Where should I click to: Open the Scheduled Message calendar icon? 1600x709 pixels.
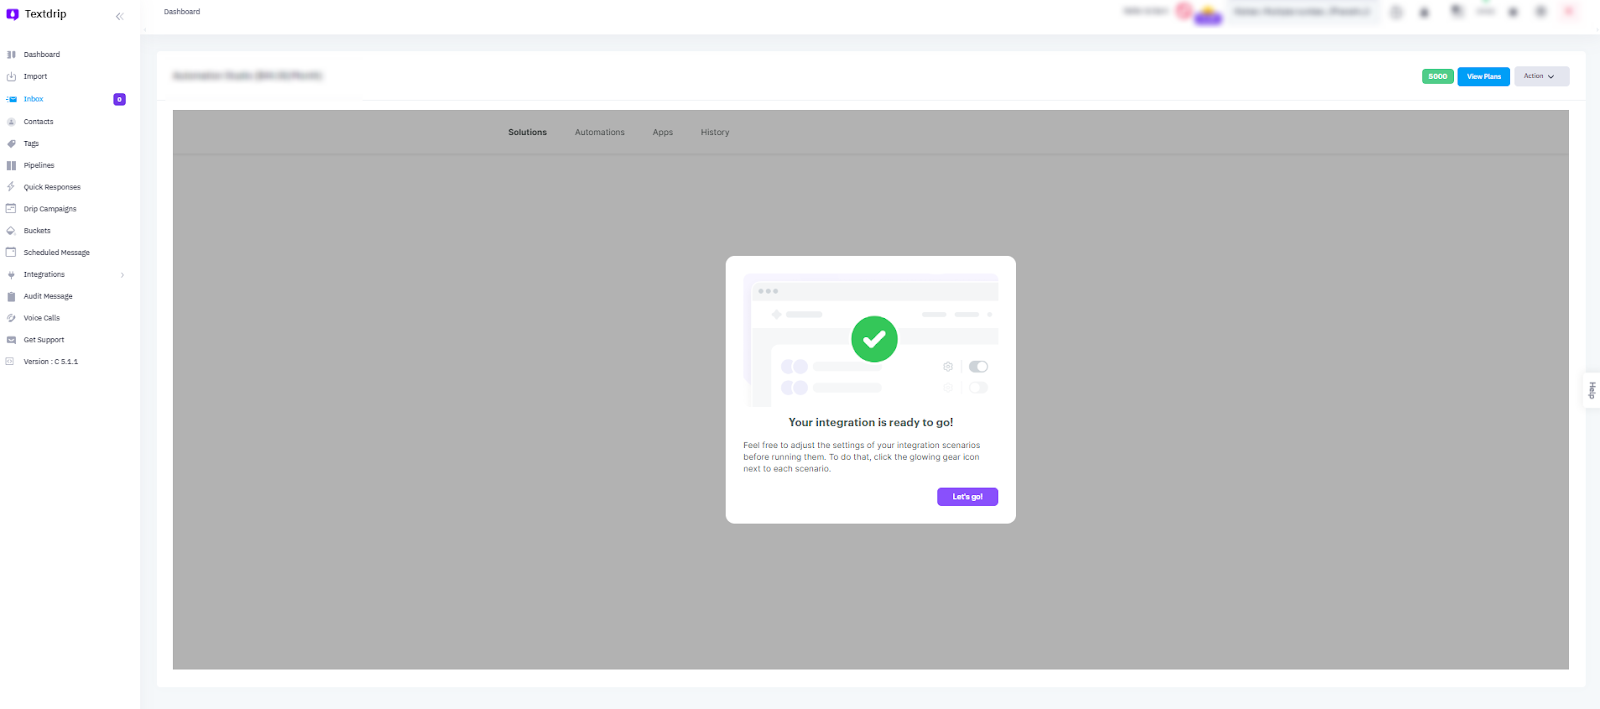tap(11, 253)
